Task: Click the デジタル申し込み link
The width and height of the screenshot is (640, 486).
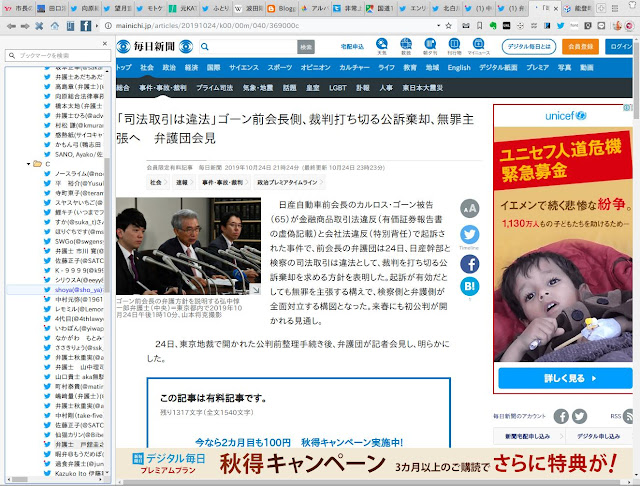Action: coord(599,436)
